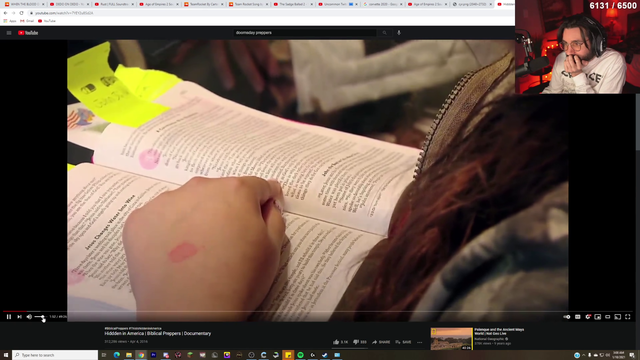Open 'Palenque and the Ancient Maya World' title
This screenshot has width=640, height=360.
499,331
